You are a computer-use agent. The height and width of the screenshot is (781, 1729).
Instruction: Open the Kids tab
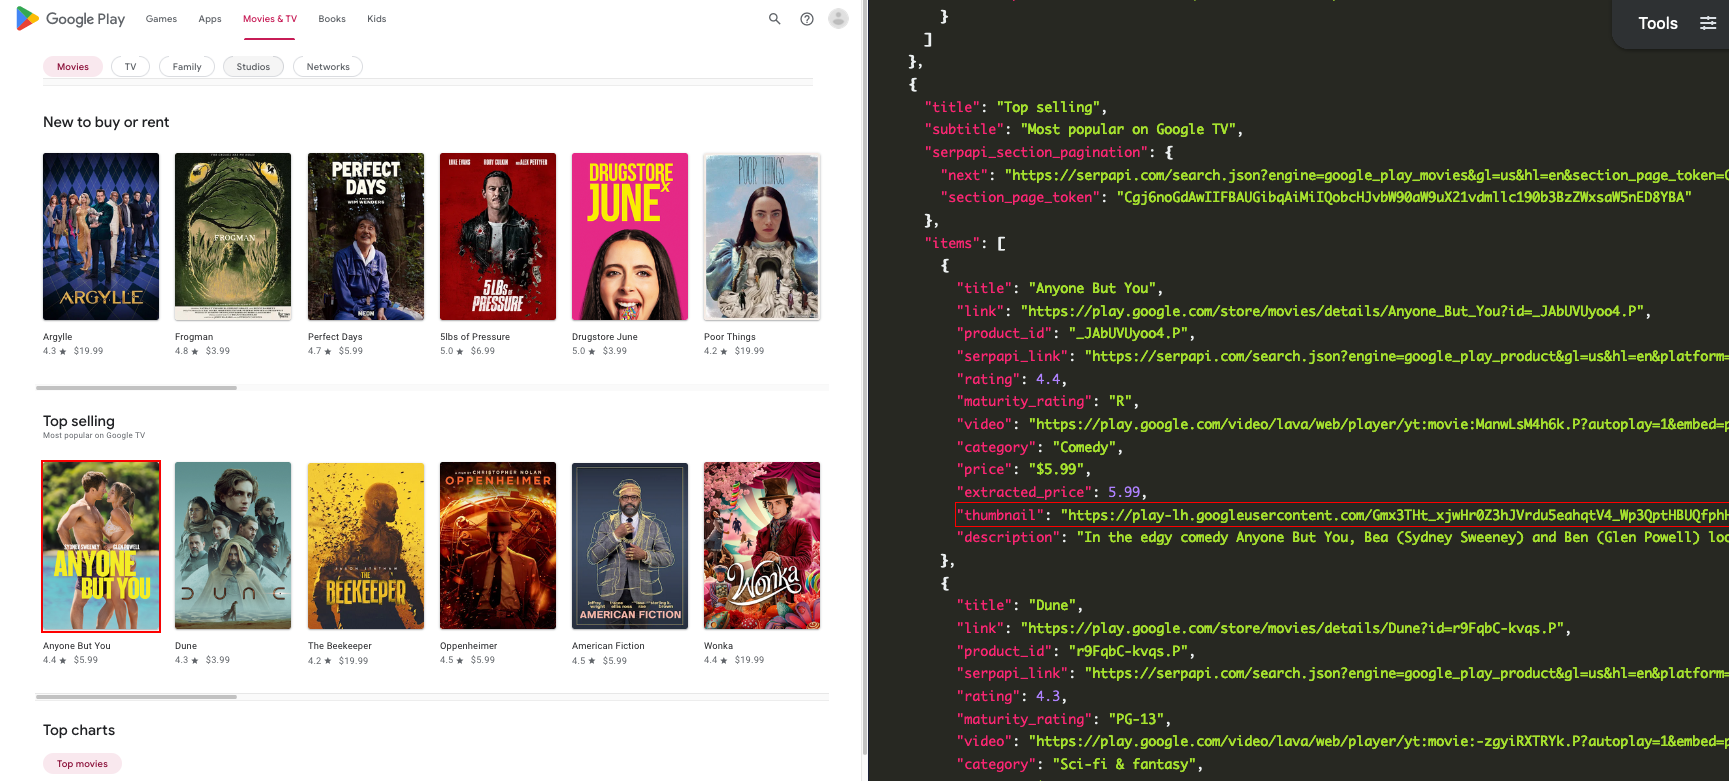[x=376, y=19]
